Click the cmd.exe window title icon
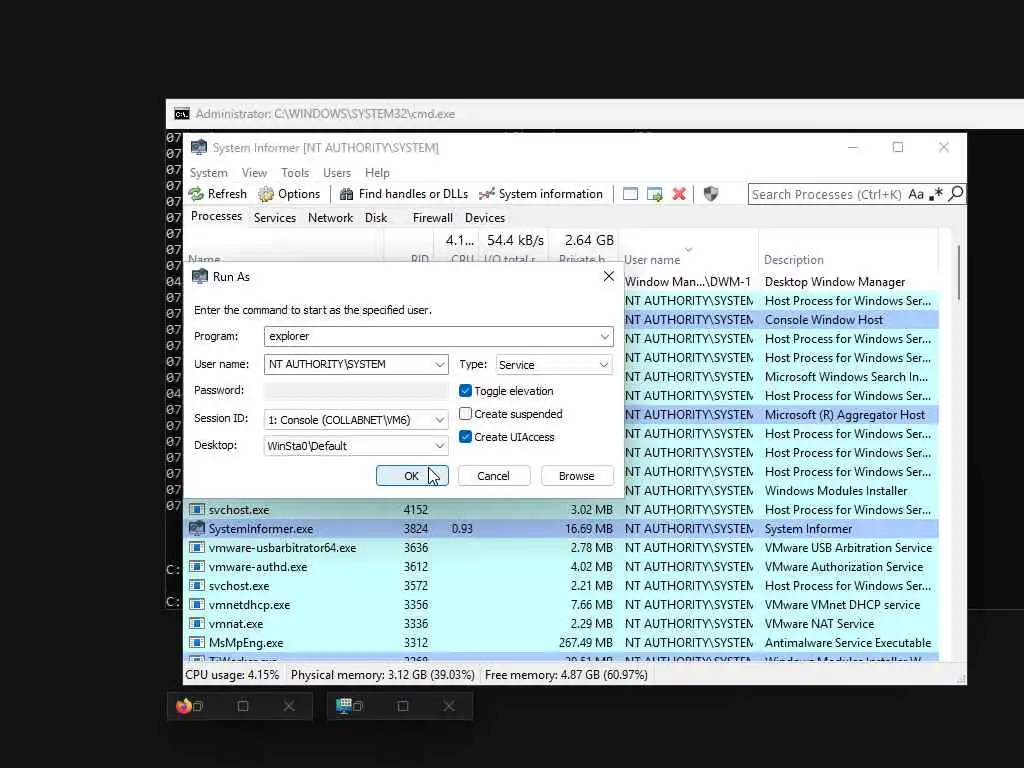The image size is (1024, 768). click(x=182, y=114)
